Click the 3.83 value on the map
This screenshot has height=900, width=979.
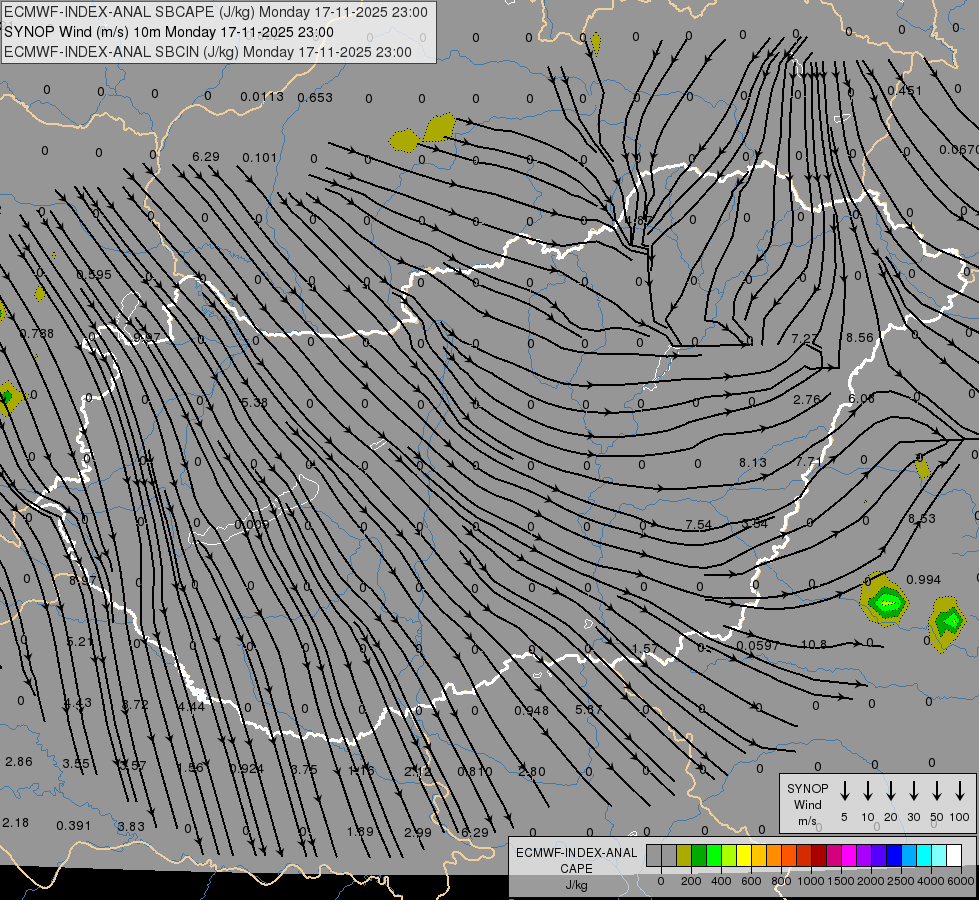131,826
